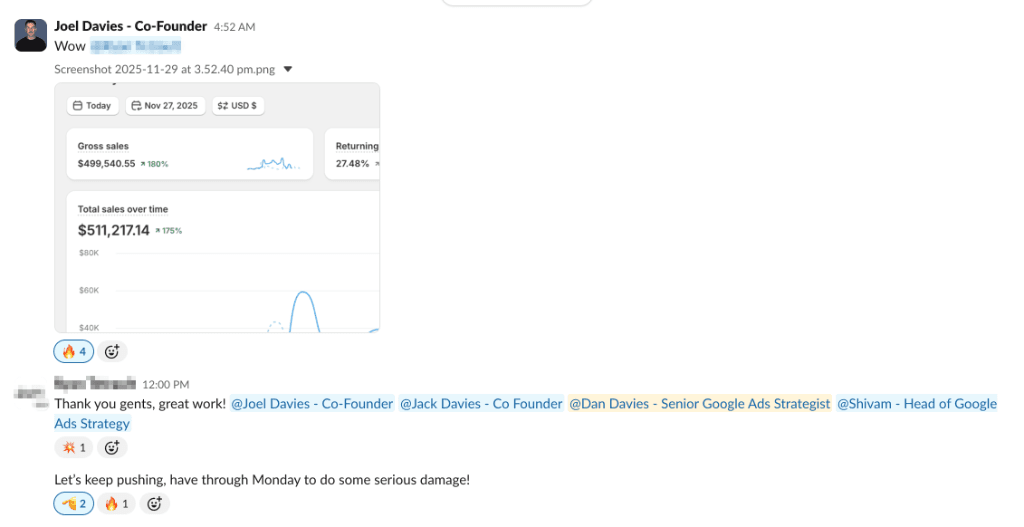Toggle the collision reaction with count 1
The height and width of the screenshot is (527, 1024).
(74, 447)
